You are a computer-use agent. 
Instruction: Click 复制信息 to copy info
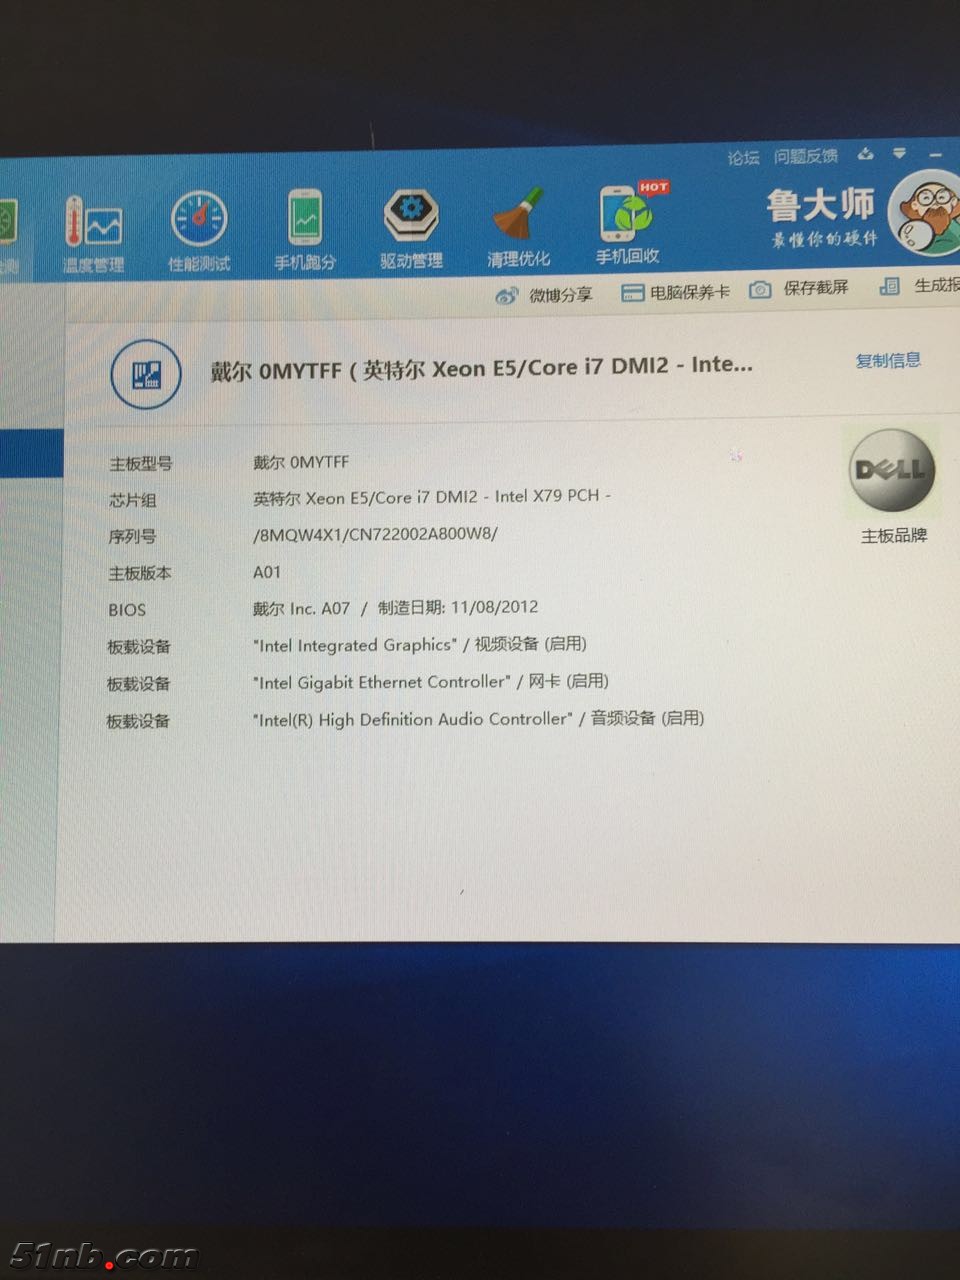click(x=888, y=361)
